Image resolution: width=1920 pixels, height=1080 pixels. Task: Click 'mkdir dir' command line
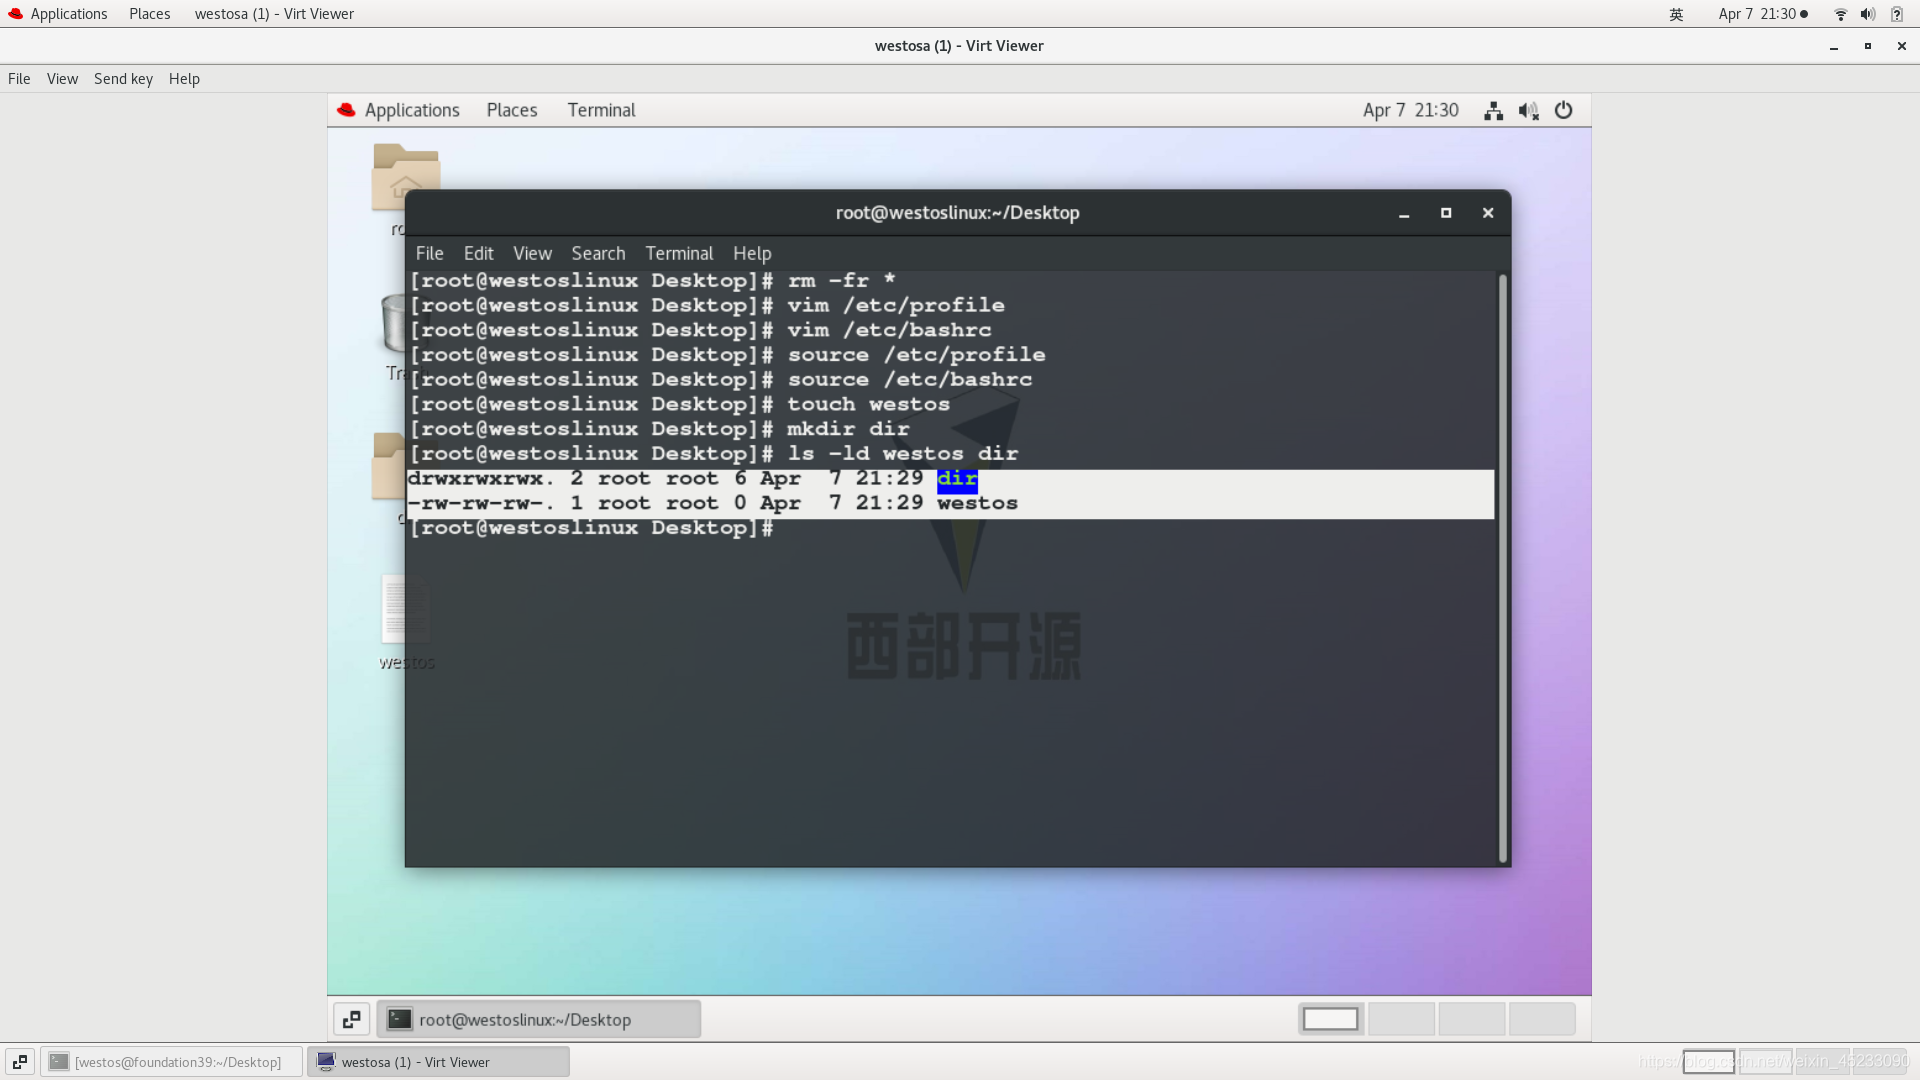848,429
